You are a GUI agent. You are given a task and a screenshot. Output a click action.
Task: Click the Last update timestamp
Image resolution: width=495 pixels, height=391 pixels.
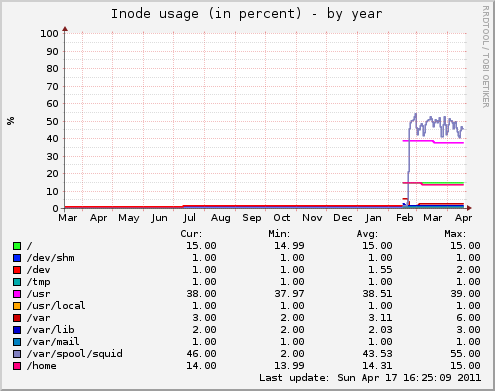tap(370, 378)
